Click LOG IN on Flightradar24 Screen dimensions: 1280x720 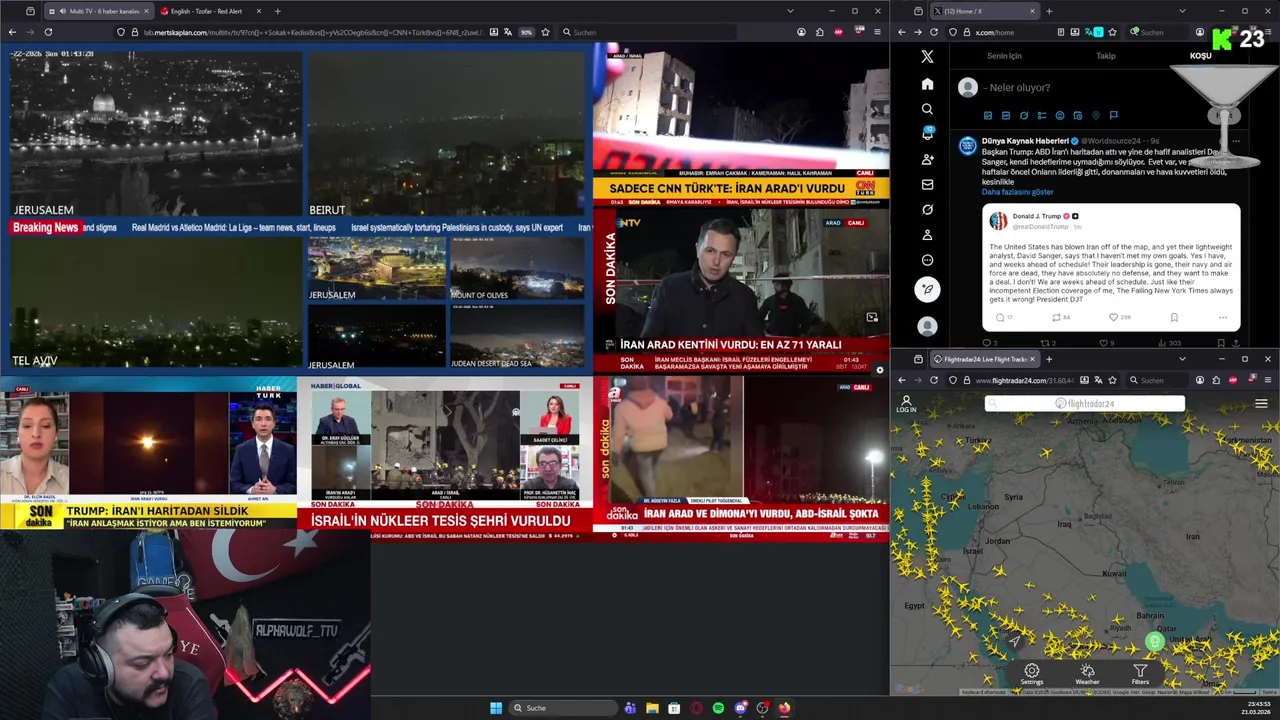[x=906, y=404]
